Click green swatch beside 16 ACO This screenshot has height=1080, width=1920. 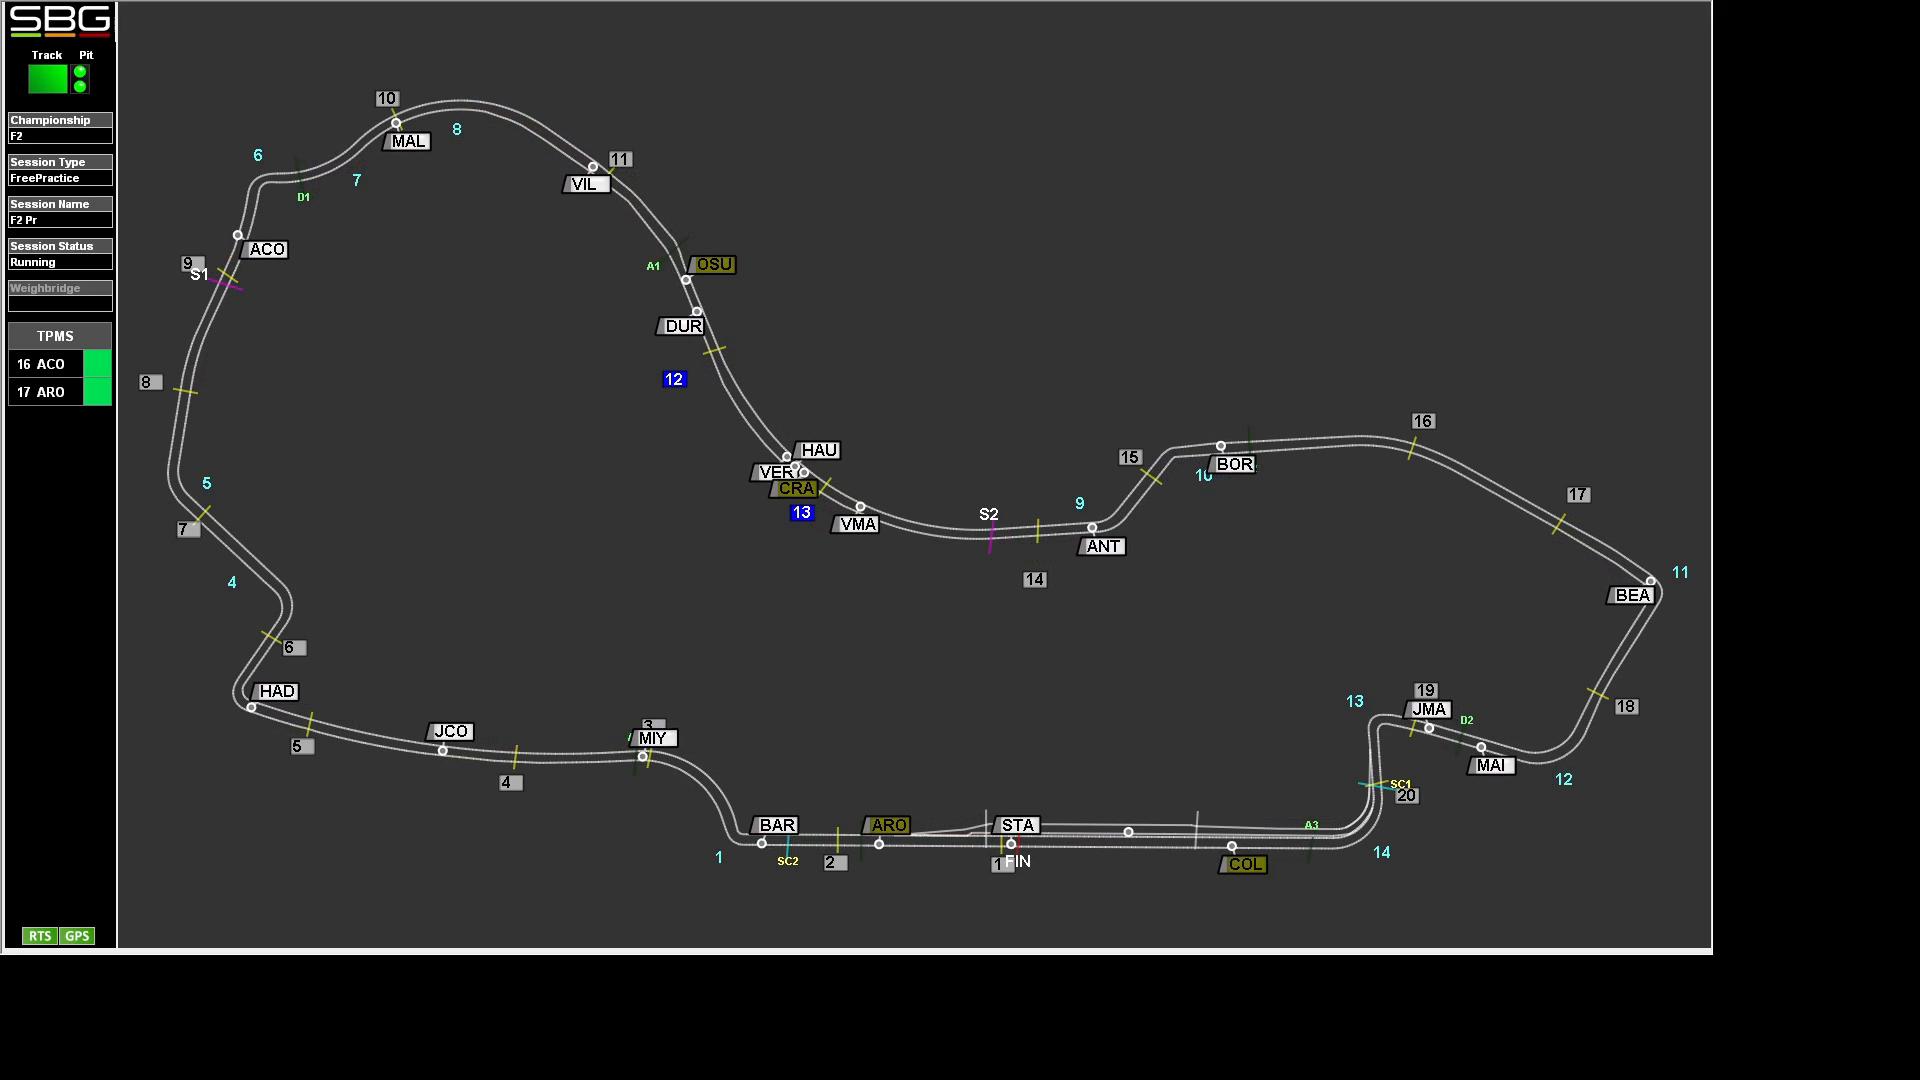tap(97, 364)
